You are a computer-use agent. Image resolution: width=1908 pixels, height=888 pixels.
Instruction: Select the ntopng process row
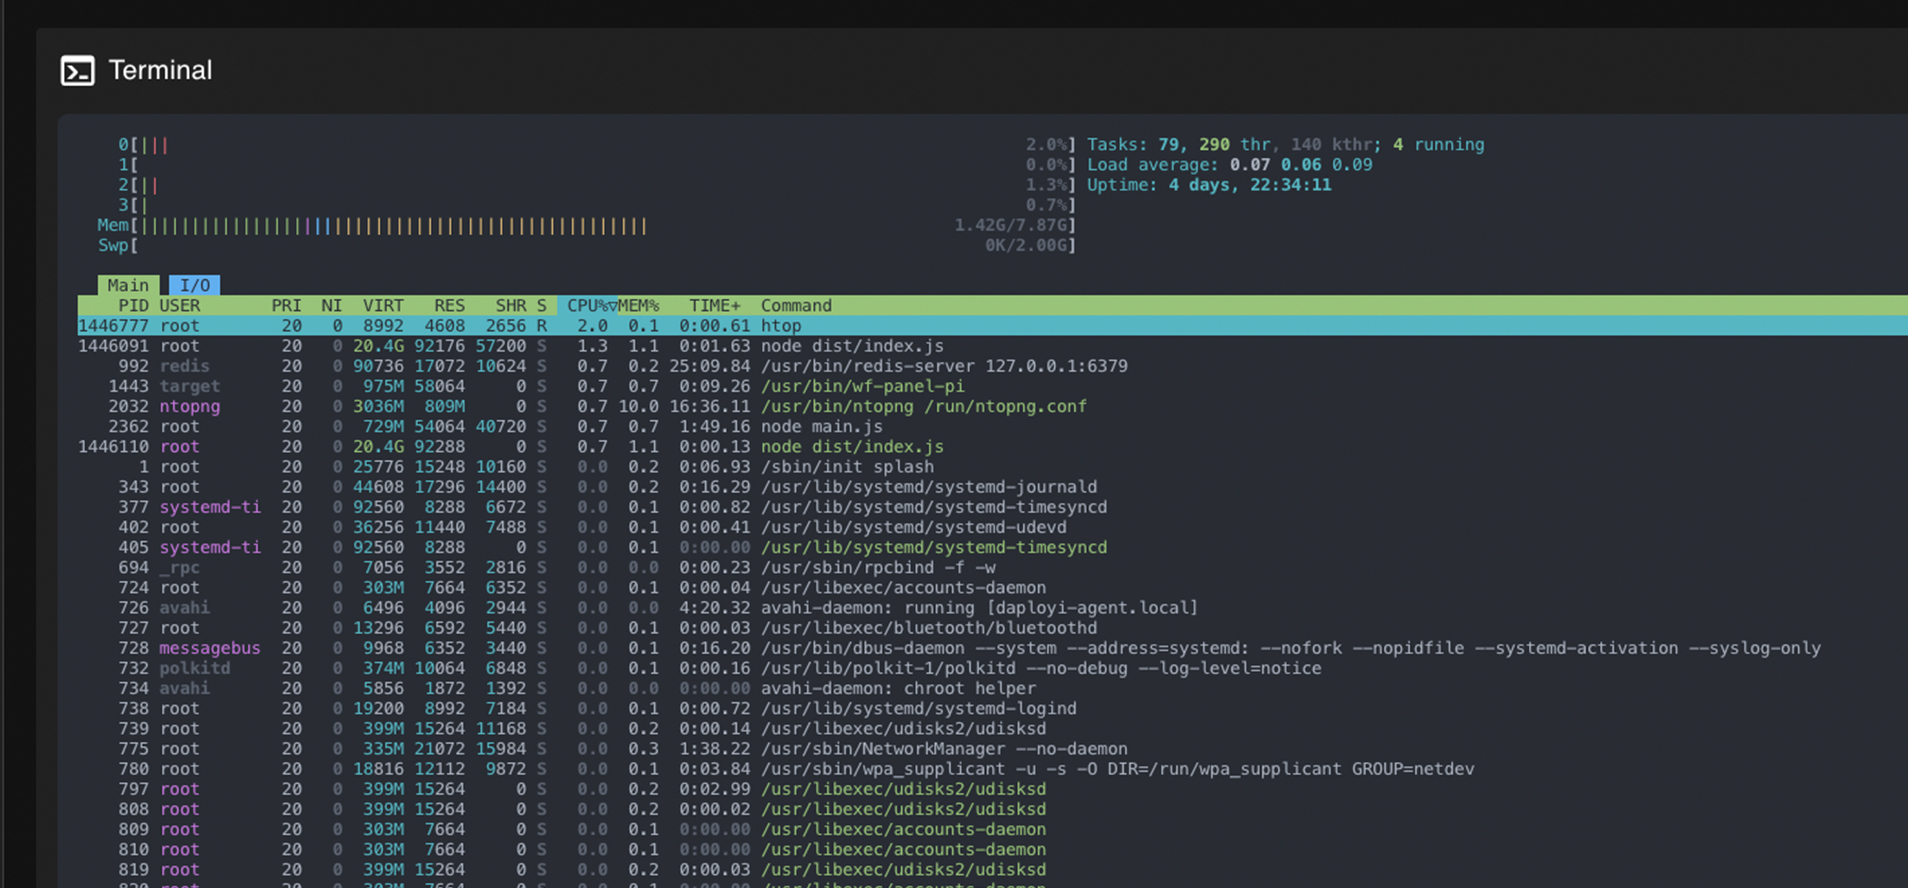coord(992,406)
